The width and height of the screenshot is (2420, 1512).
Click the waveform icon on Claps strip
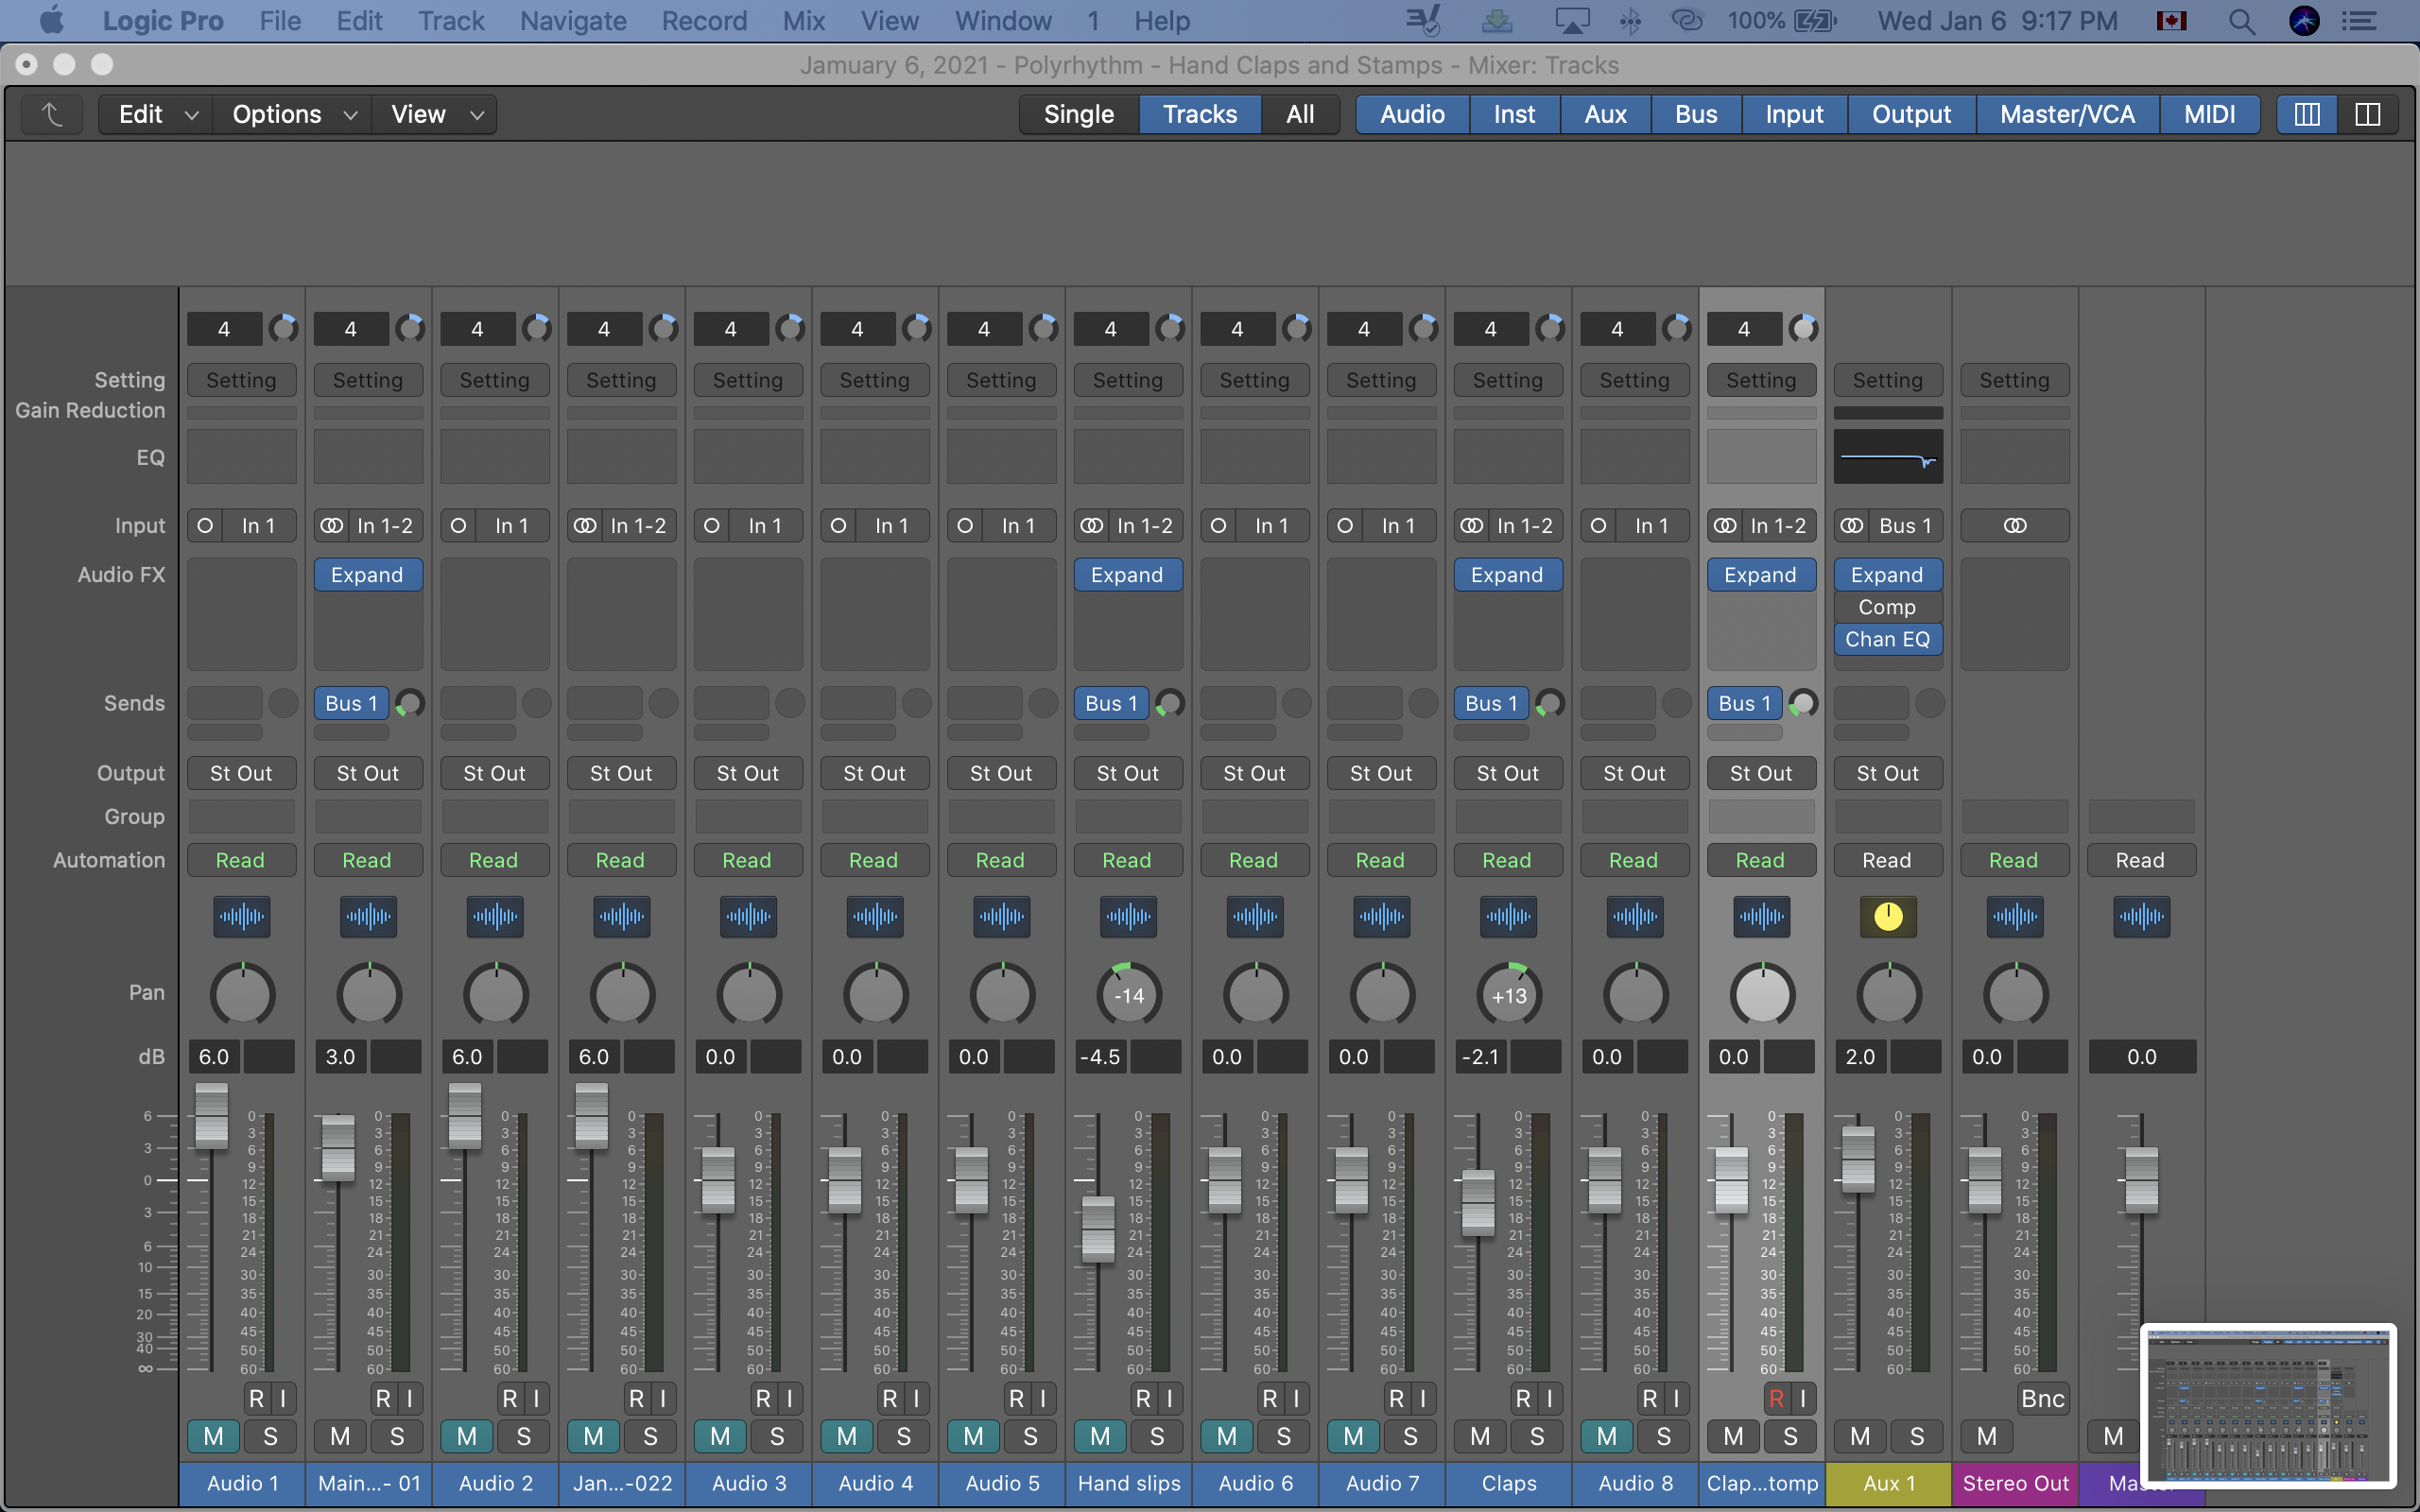click(1508, 916)
